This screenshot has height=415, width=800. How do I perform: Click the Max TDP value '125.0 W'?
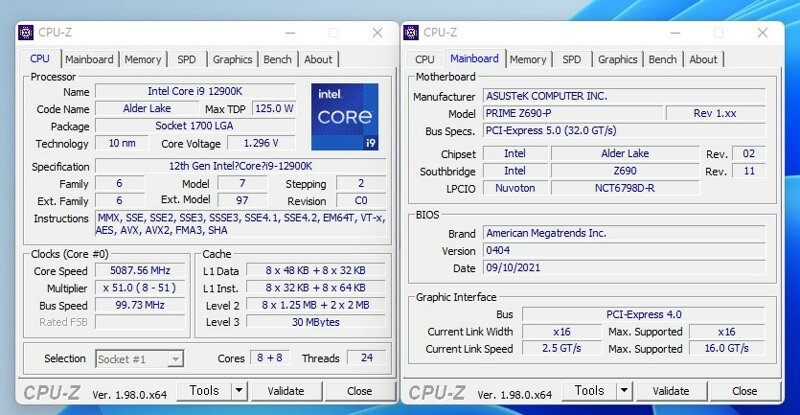tap(274, 108)
